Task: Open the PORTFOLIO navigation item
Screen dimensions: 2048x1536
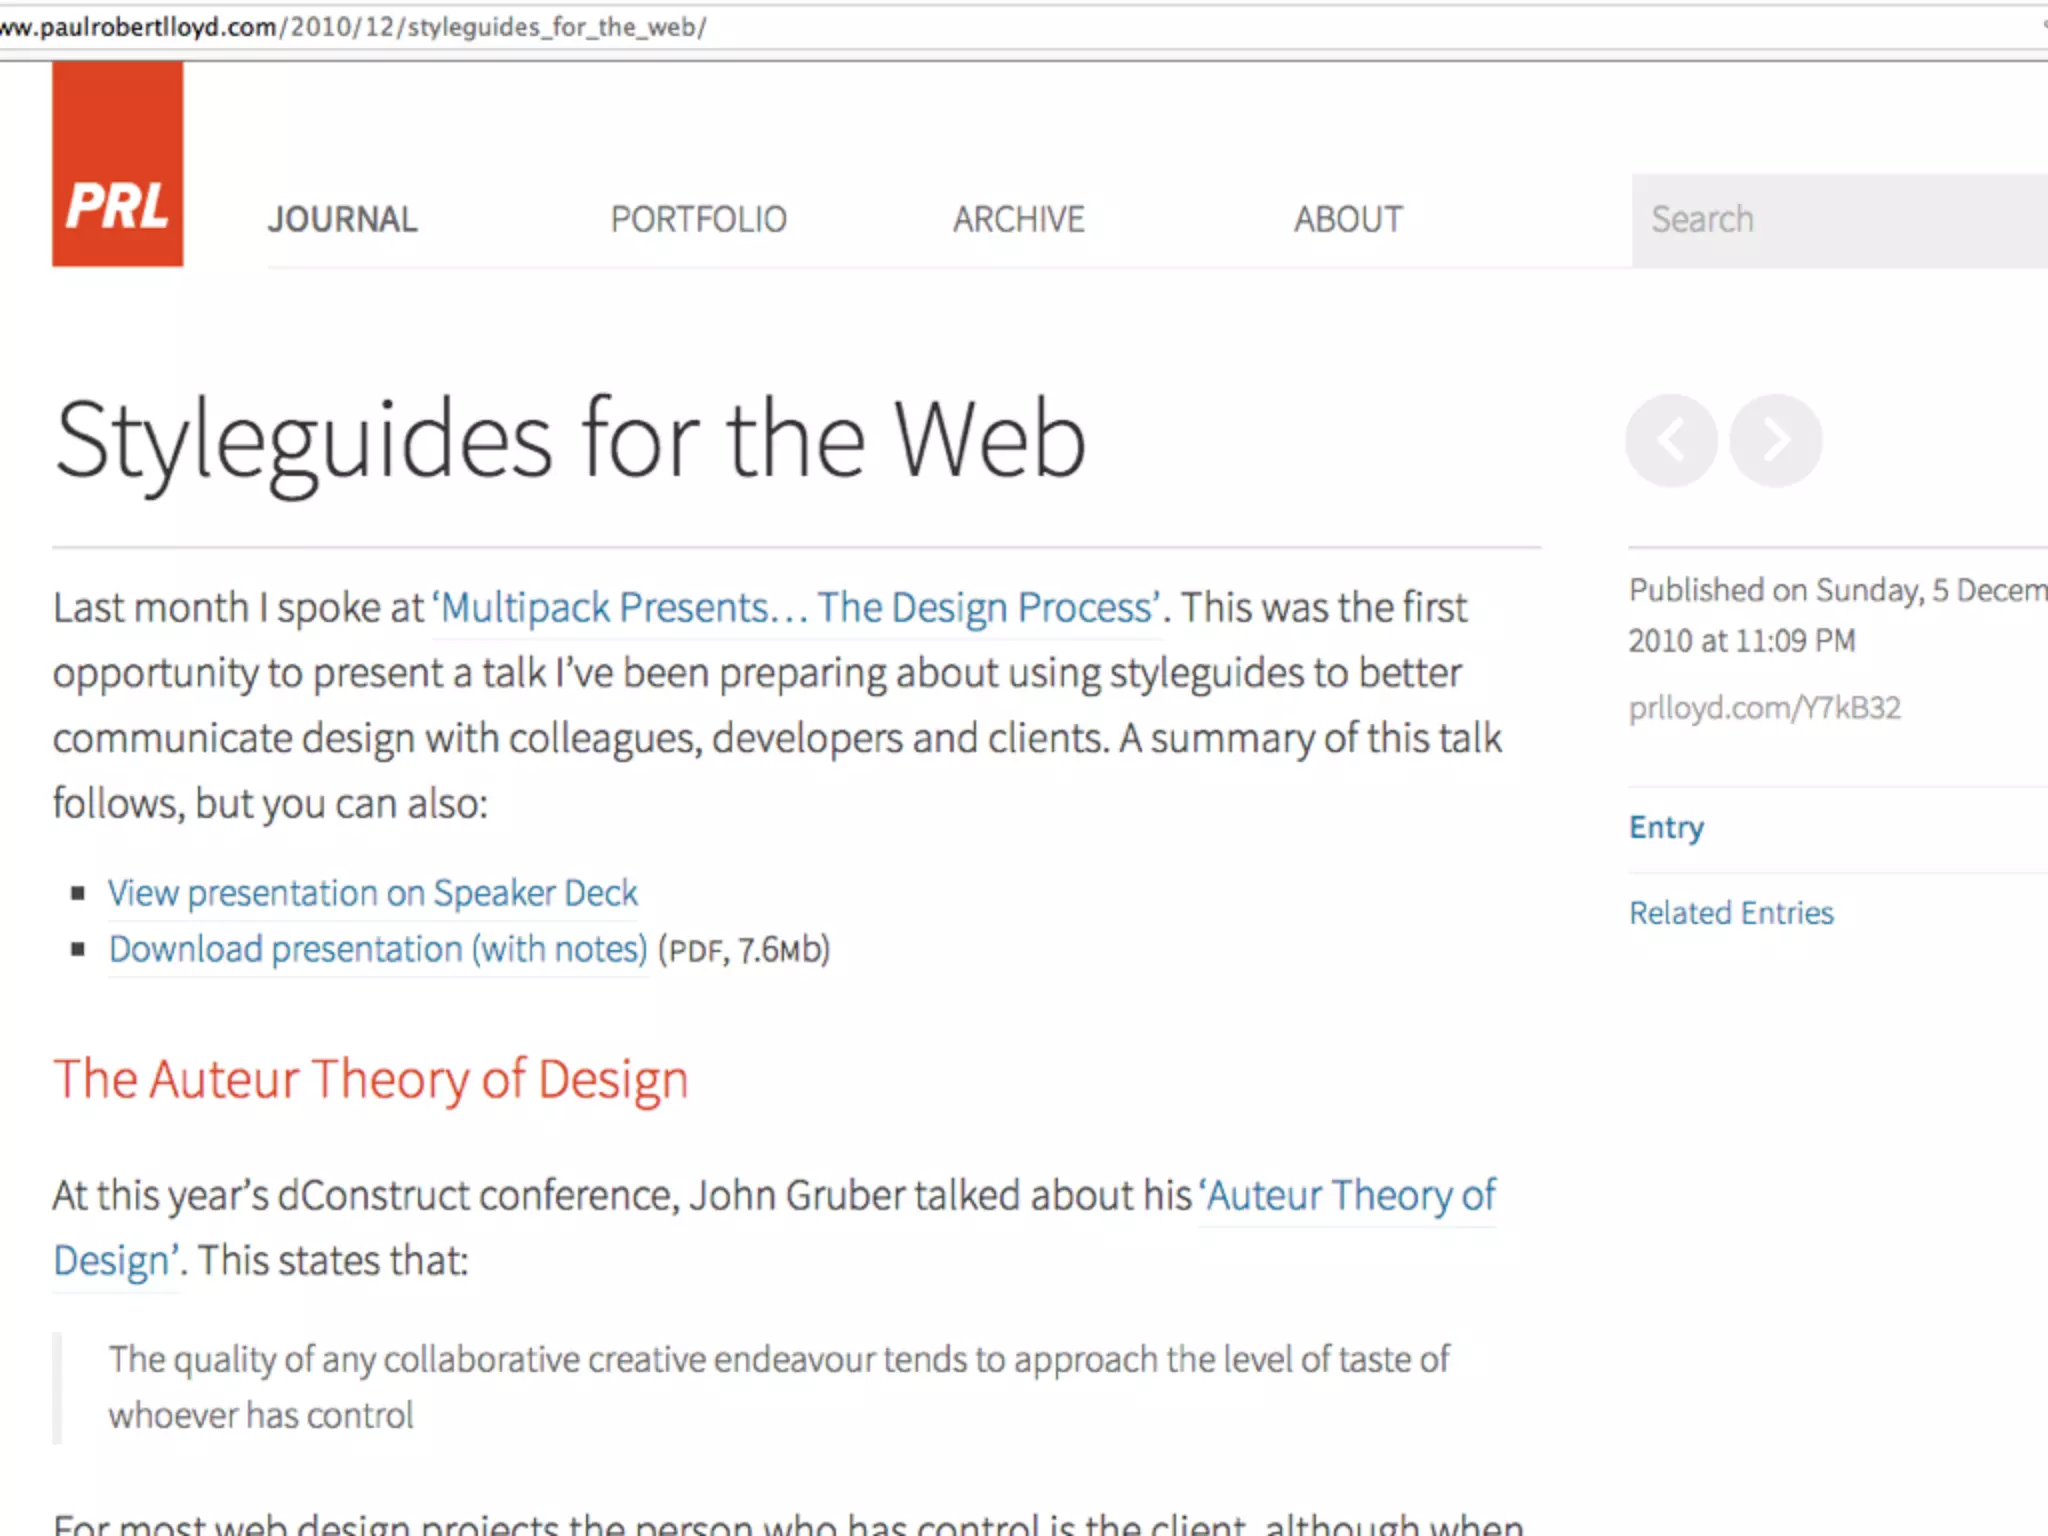Action: pos(698,219)
